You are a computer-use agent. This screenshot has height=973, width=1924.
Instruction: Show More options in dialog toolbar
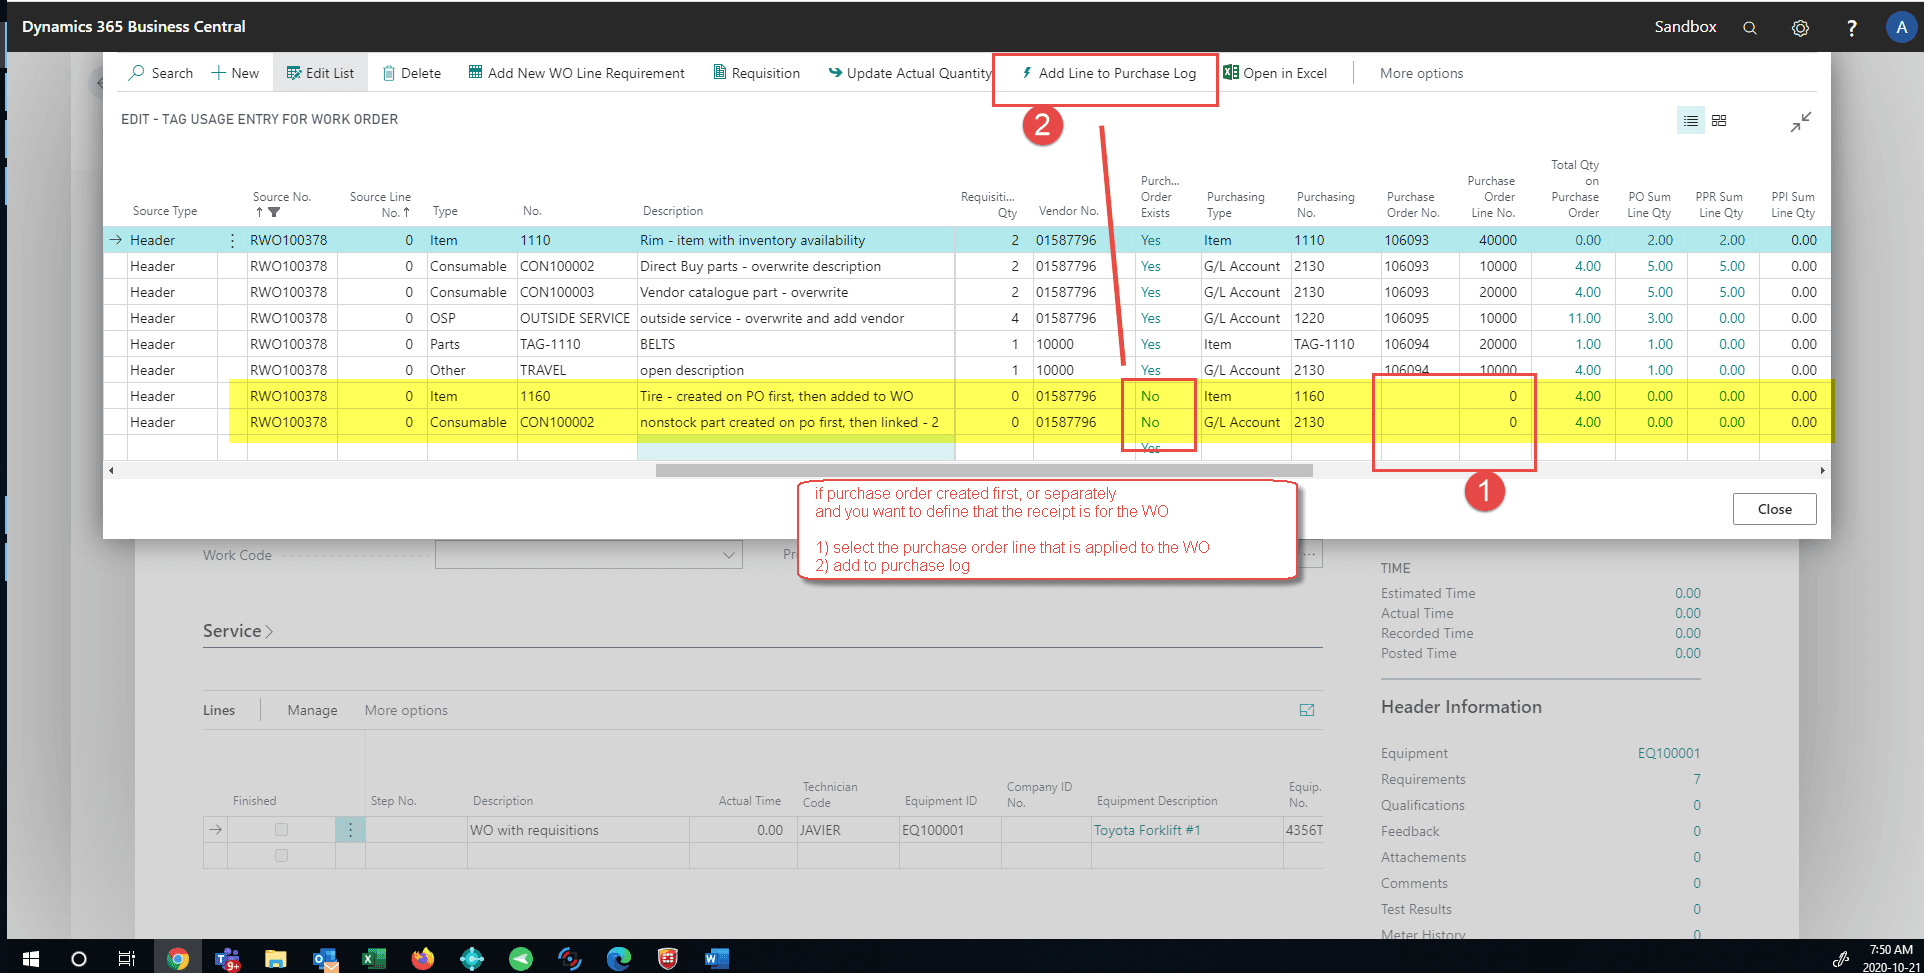pos(1421,73)
